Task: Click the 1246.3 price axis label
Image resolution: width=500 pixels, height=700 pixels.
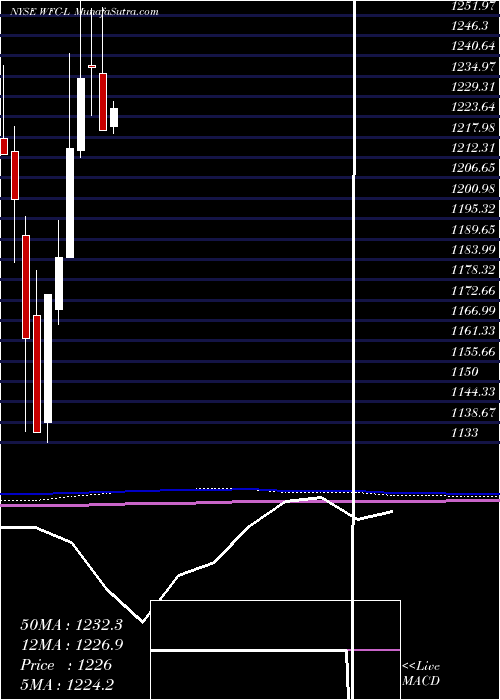Action: click(470, 26)
